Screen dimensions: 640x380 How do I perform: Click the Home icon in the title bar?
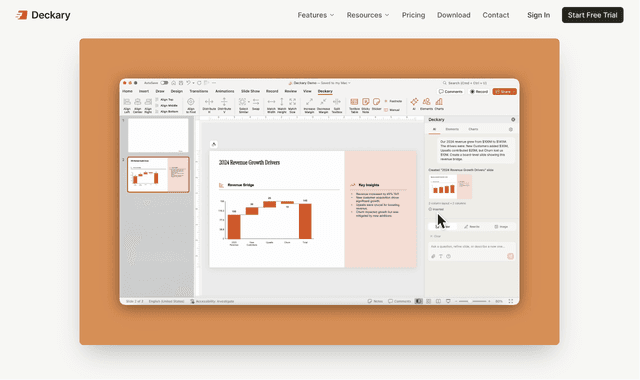[x=173, y=83]
